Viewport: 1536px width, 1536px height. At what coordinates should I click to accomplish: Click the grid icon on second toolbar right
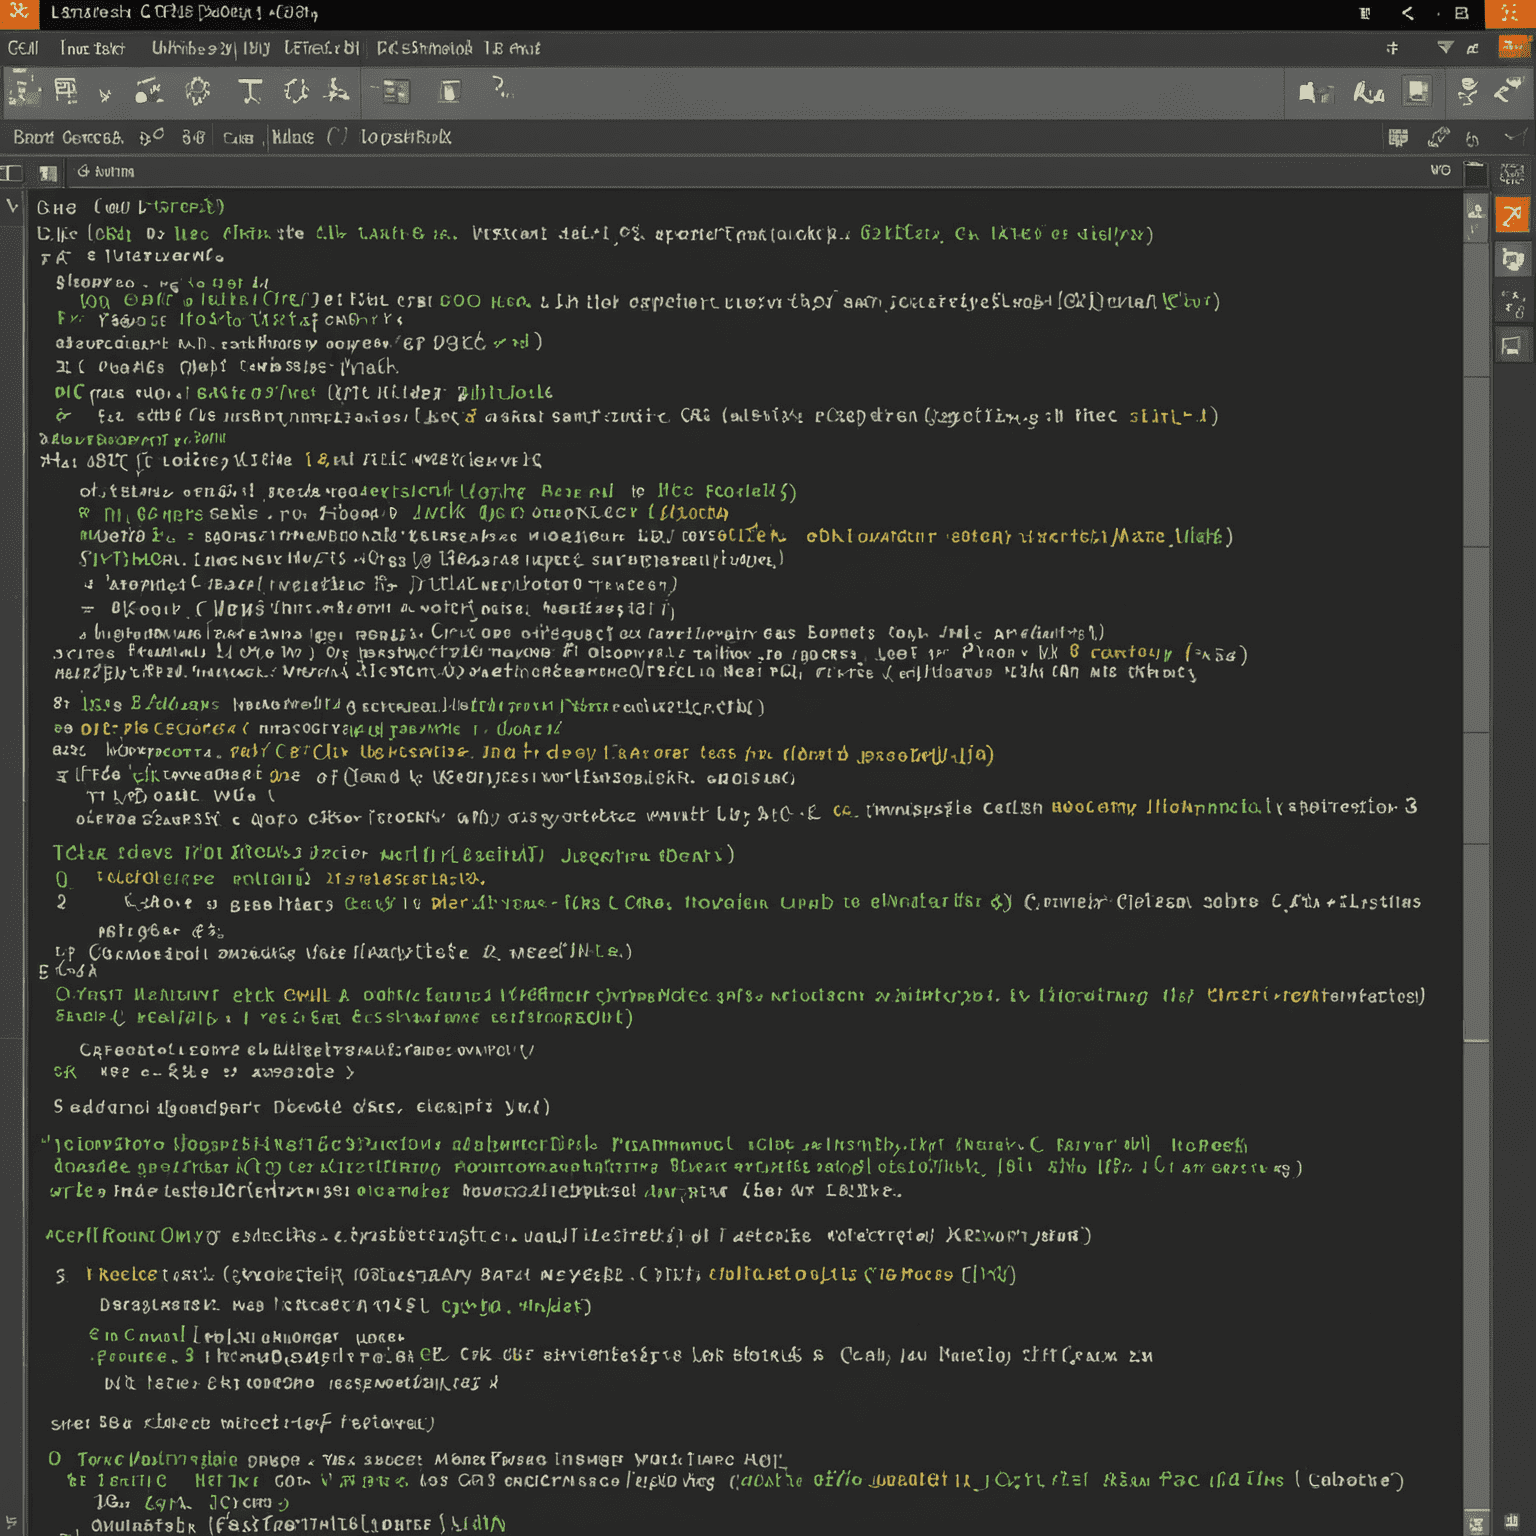point(1398,138)
